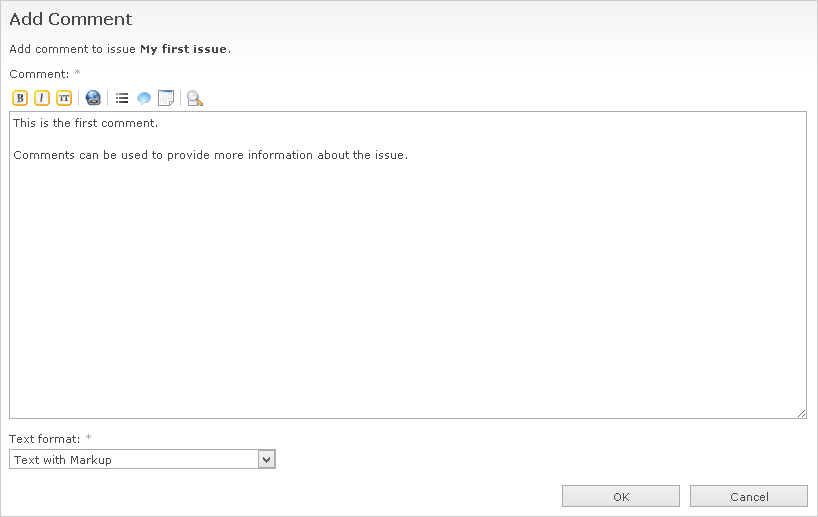Image resolution: width=818 pixels, height=517 pixels.
Task: Click the 'Add Comment' dialog title
Action: [x=71, y=19]
